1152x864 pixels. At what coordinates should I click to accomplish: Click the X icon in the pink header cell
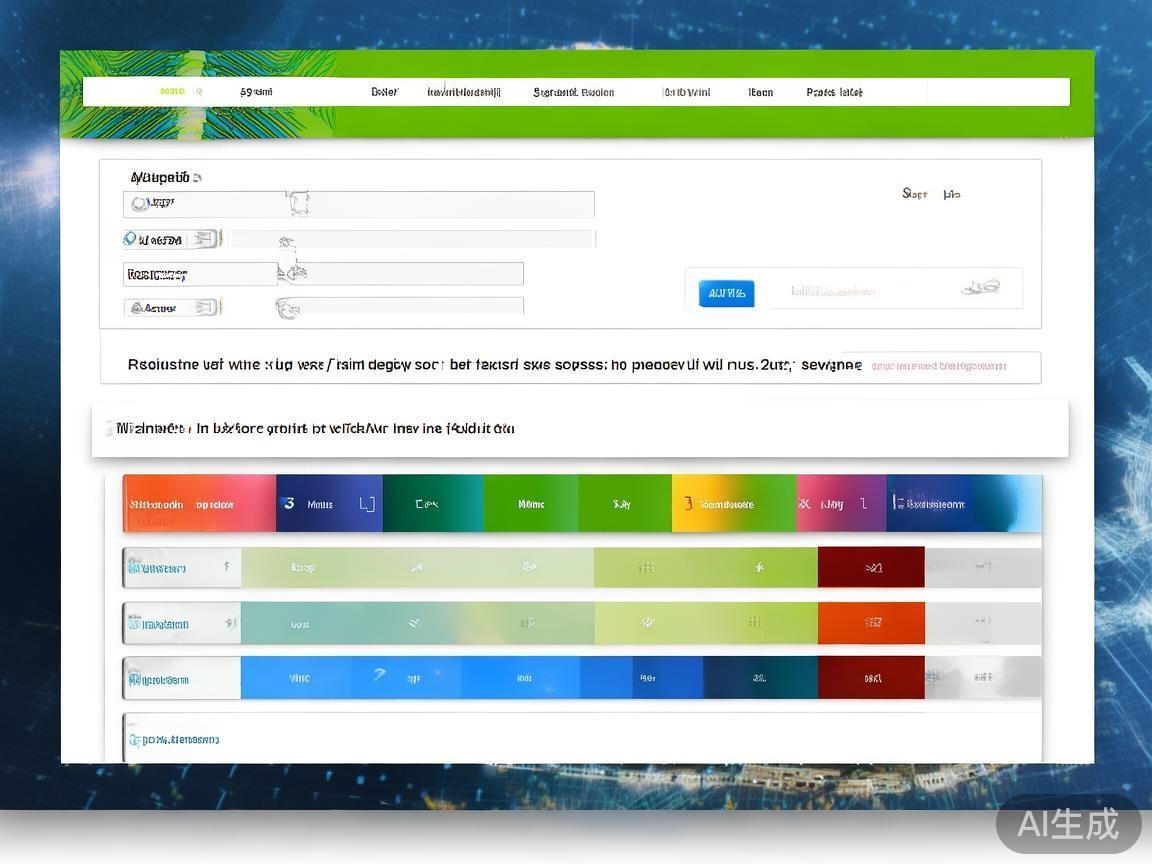805,504
